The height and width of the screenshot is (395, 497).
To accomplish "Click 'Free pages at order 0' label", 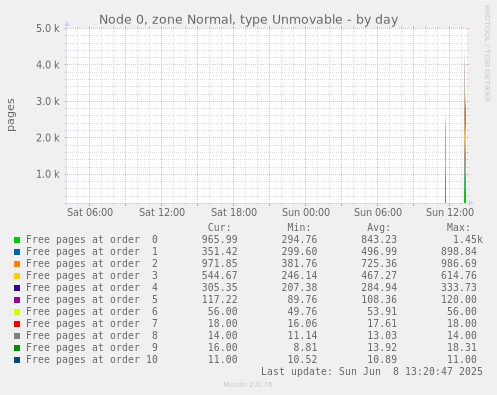I will coord(92,240).
